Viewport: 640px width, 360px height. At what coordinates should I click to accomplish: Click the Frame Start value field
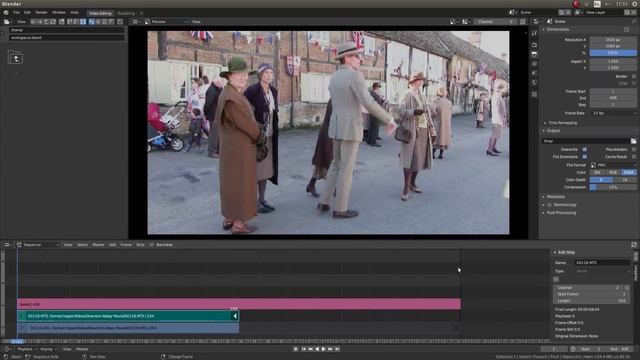coord(613,91)
